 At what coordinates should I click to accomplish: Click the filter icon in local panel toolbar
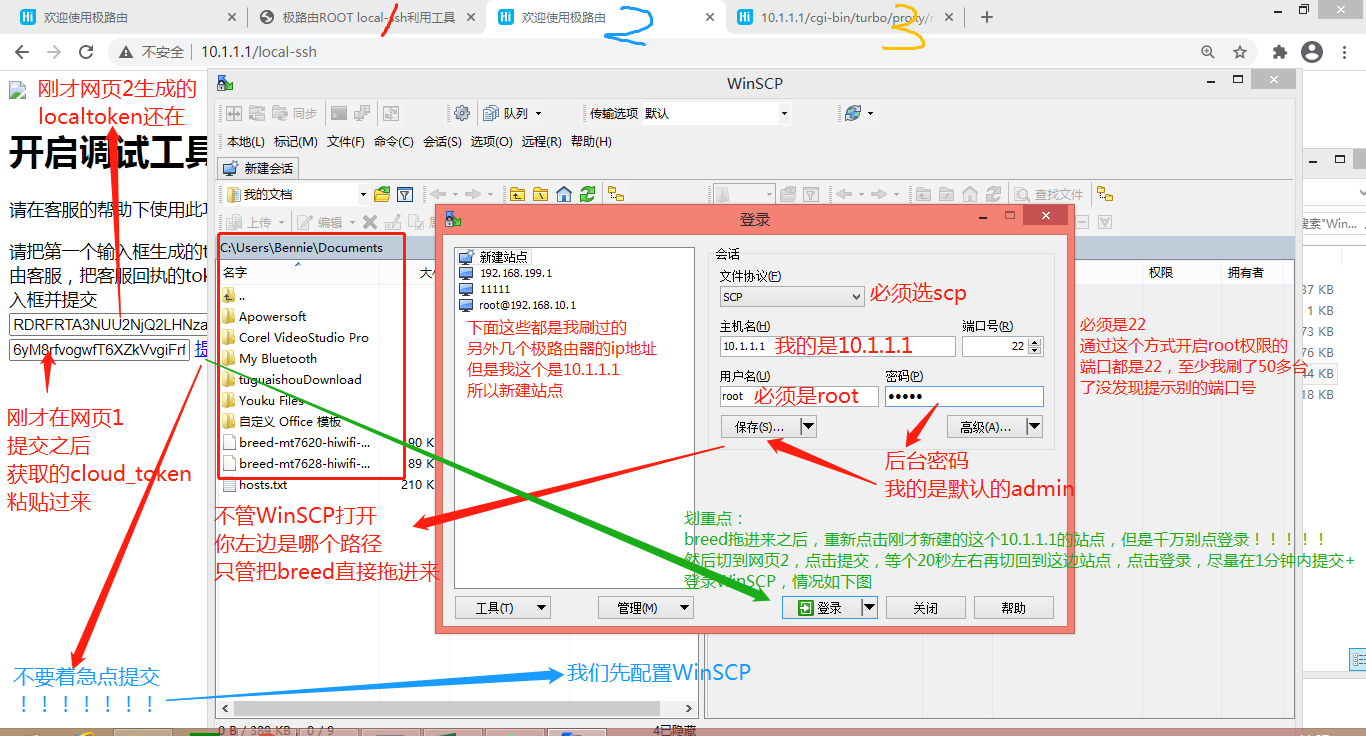[x=405, y=194]
